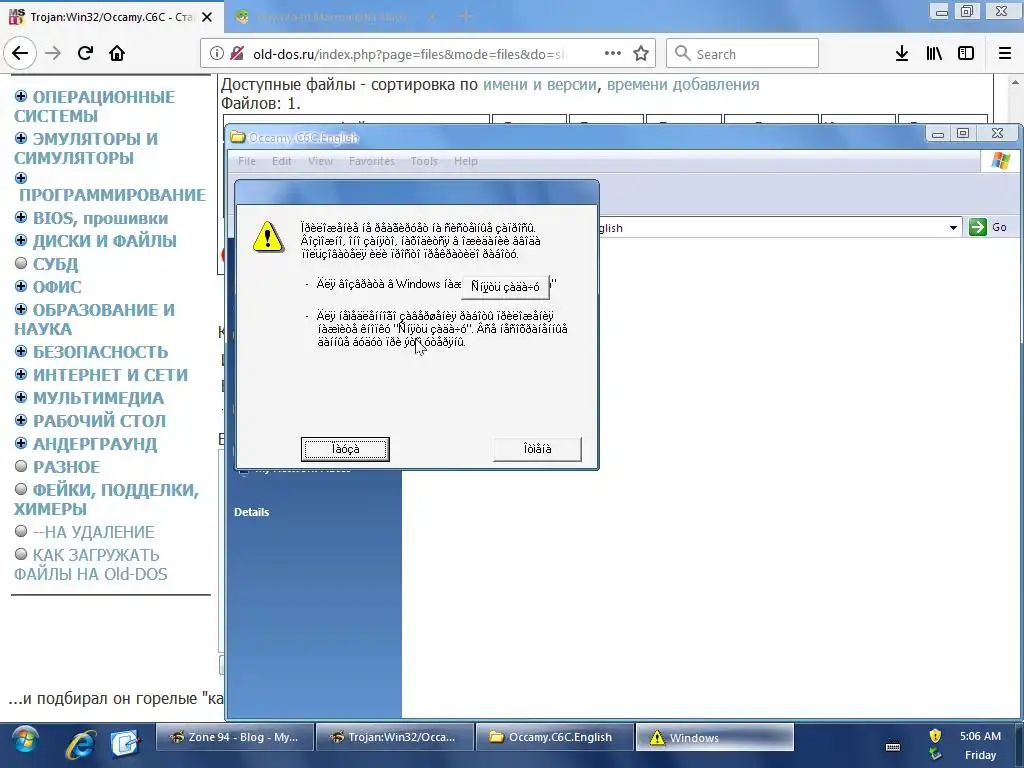This screenshot has width=1024, height=768.
Task: Expand ОПЕРАЦИОННЫЕ СИСТЕМЫ category
Action: pos(21,97)
